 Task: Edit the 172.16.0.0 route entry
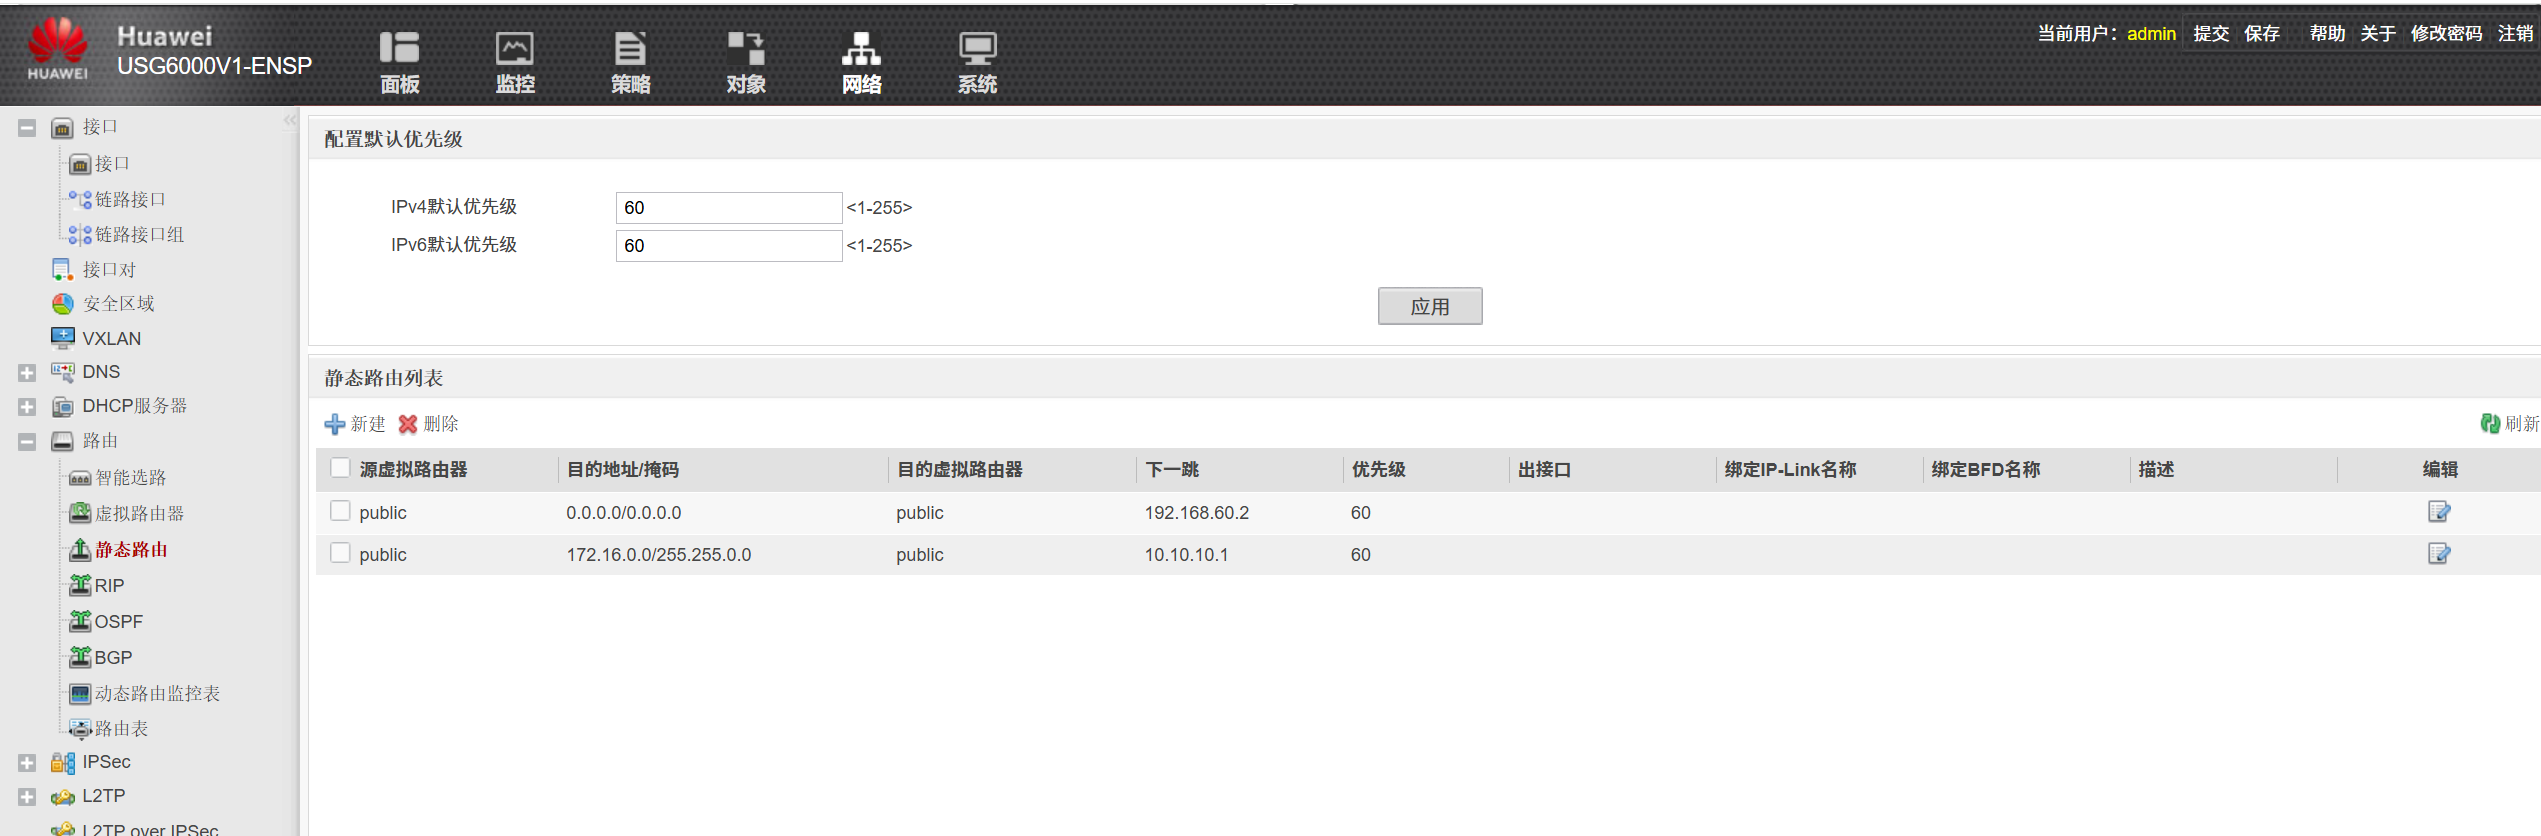coord(2439,554)
